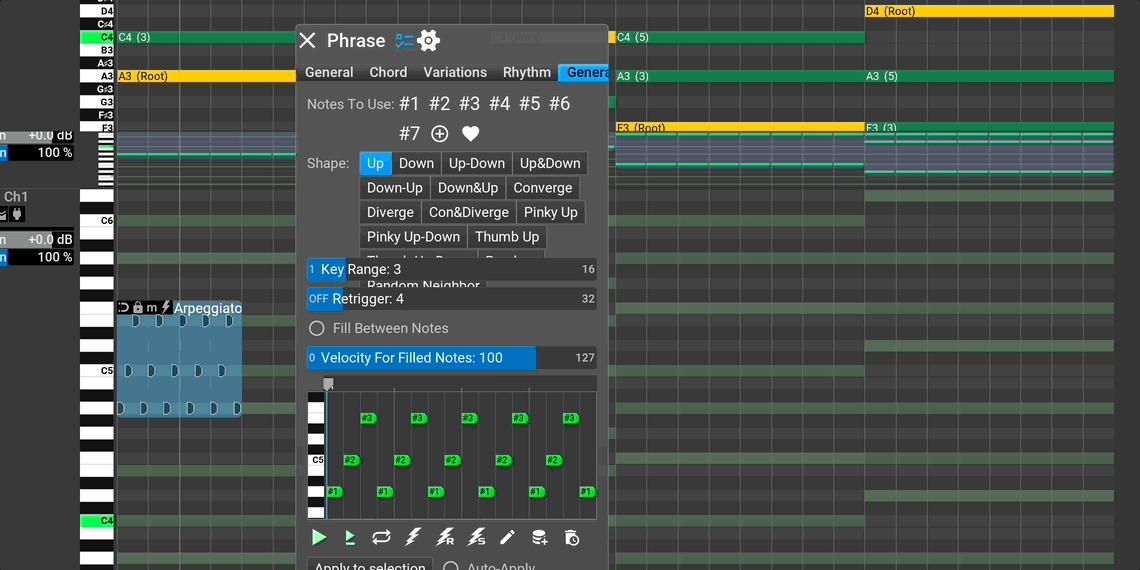The width and height of the screenshot is (1140, 570).
Task: Select the F3 (Root) note
Action: pos(740,127)
